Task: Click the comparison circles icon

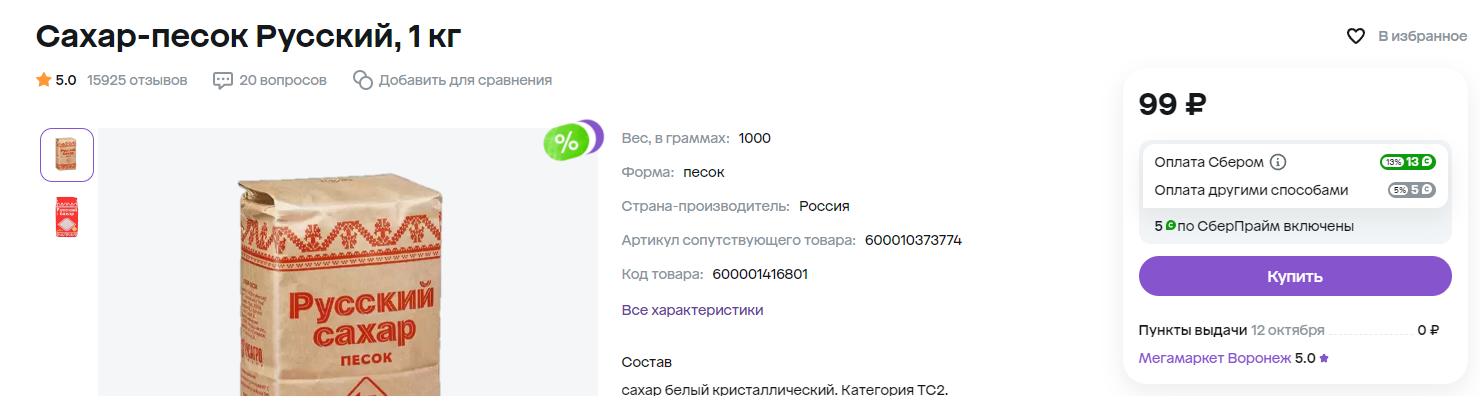Action: 363,80
